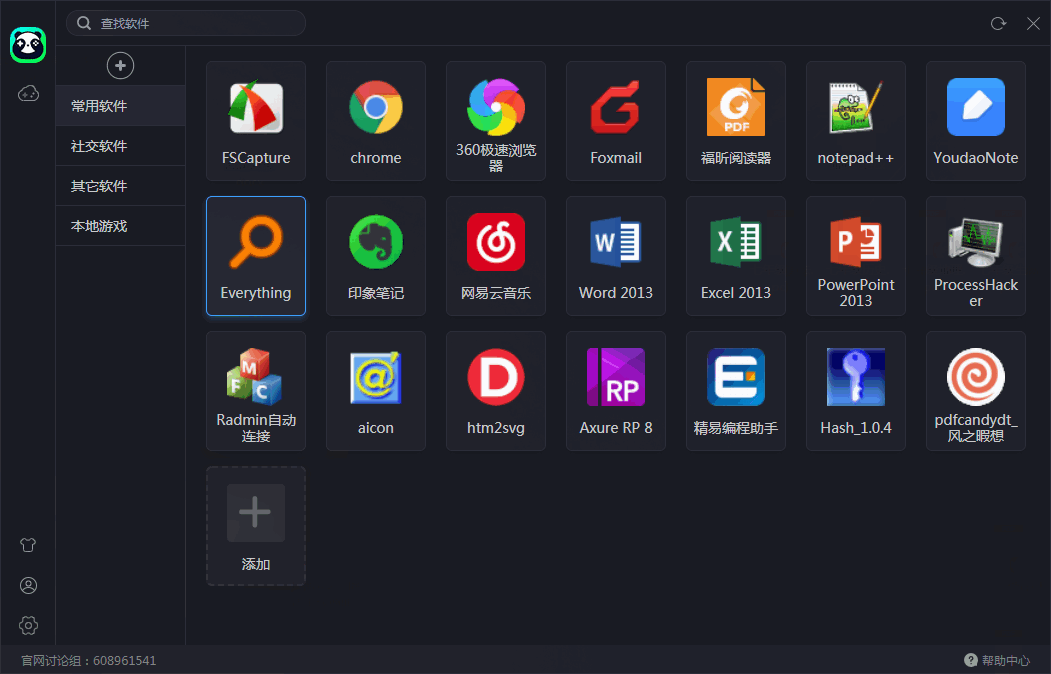
Task: Launch the 网易云音乐 tile
Action: tap(495, 256)
